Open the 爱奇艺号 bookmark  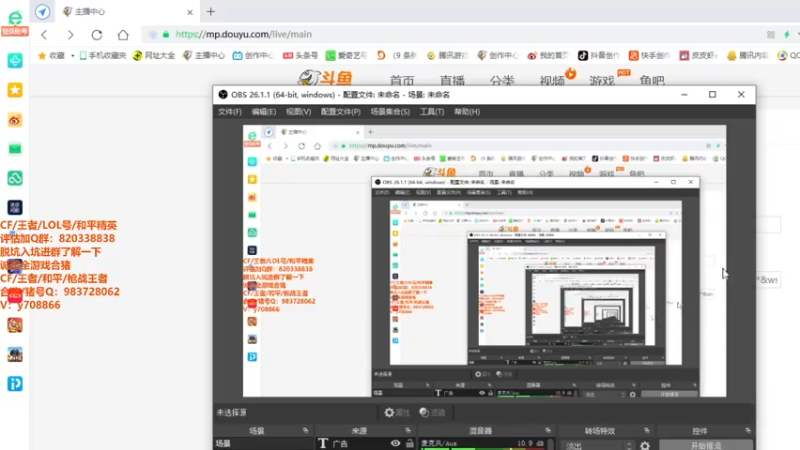pyautogui.click(x=346, y=56)
